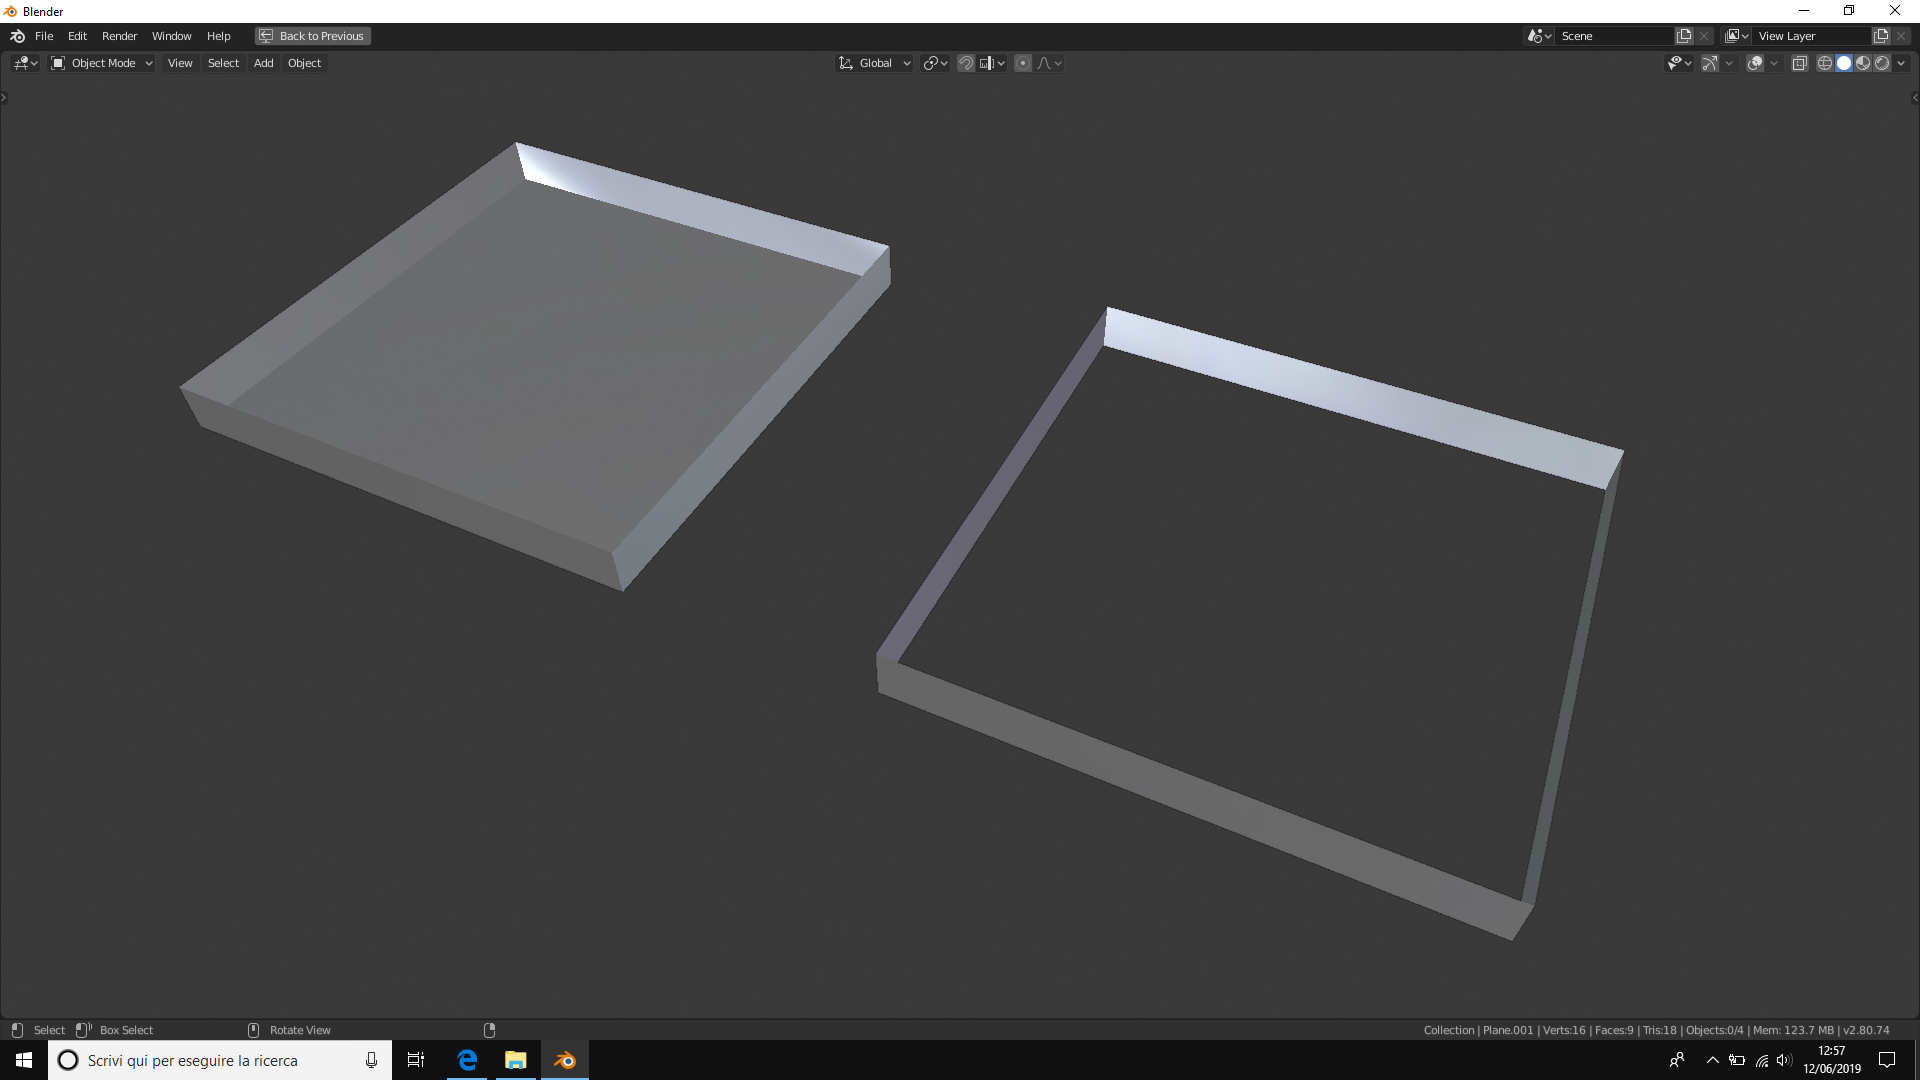Toggle snapping with the magnet icon
The height and width of the screenshot is (1080, 1920).
966,63
